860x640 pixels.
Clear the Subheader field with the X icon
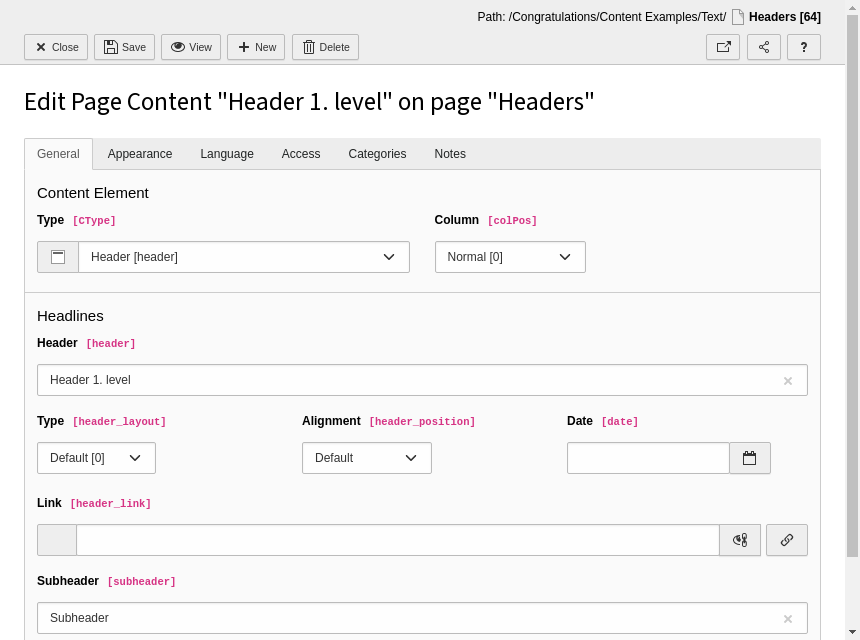pyautogui.click(x=787, y=619)
